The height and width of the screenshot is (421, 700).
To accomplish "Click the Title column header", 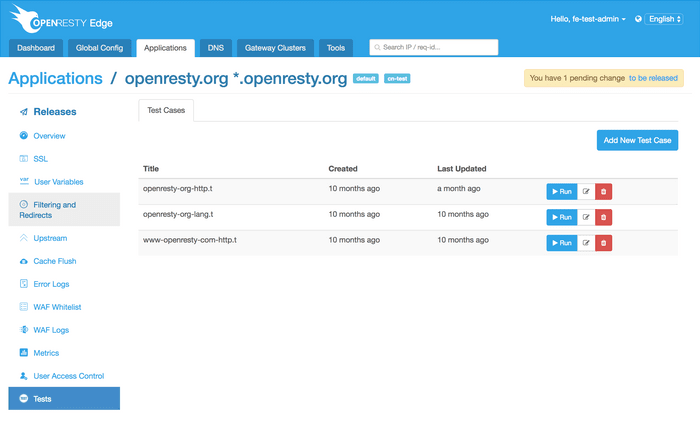I will pos(151,169).
